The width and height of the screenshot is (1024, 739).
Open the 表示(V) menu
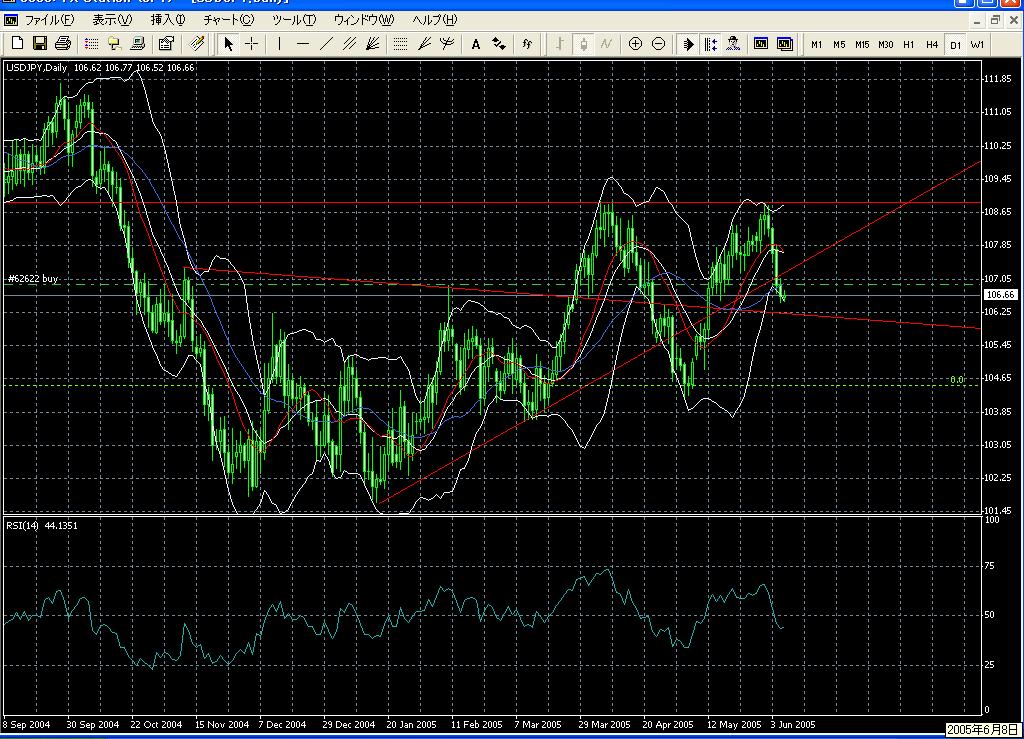pos(112,20)
